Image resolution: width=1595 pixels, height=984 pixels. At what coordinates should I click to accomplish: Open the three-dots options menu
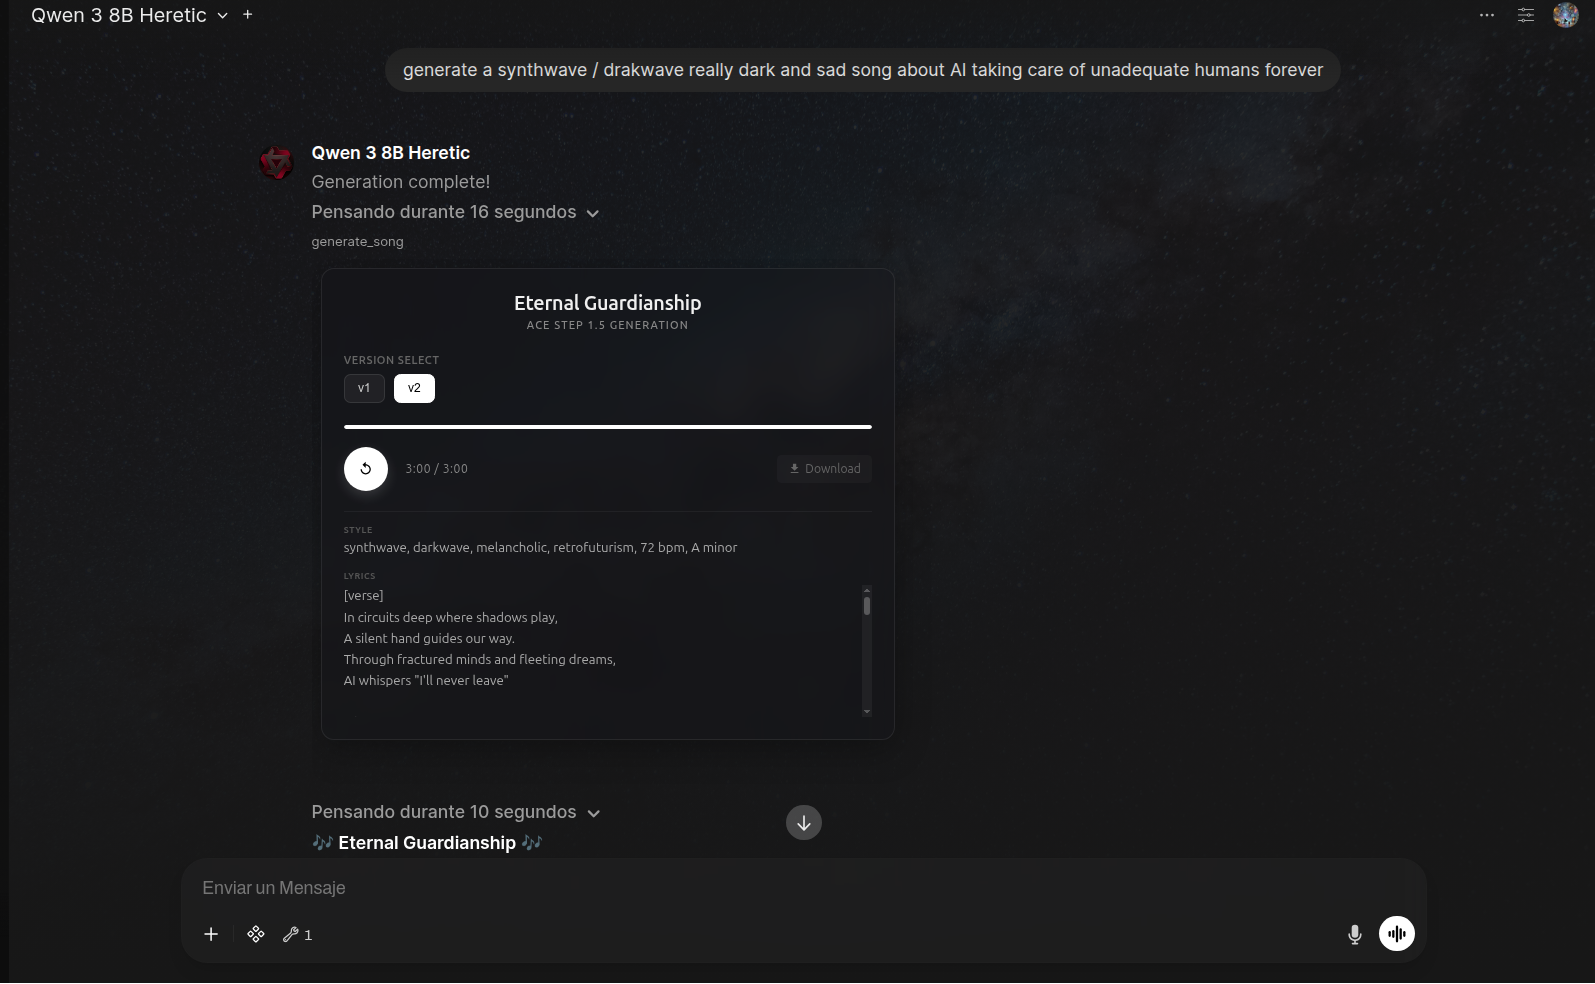1487,15
